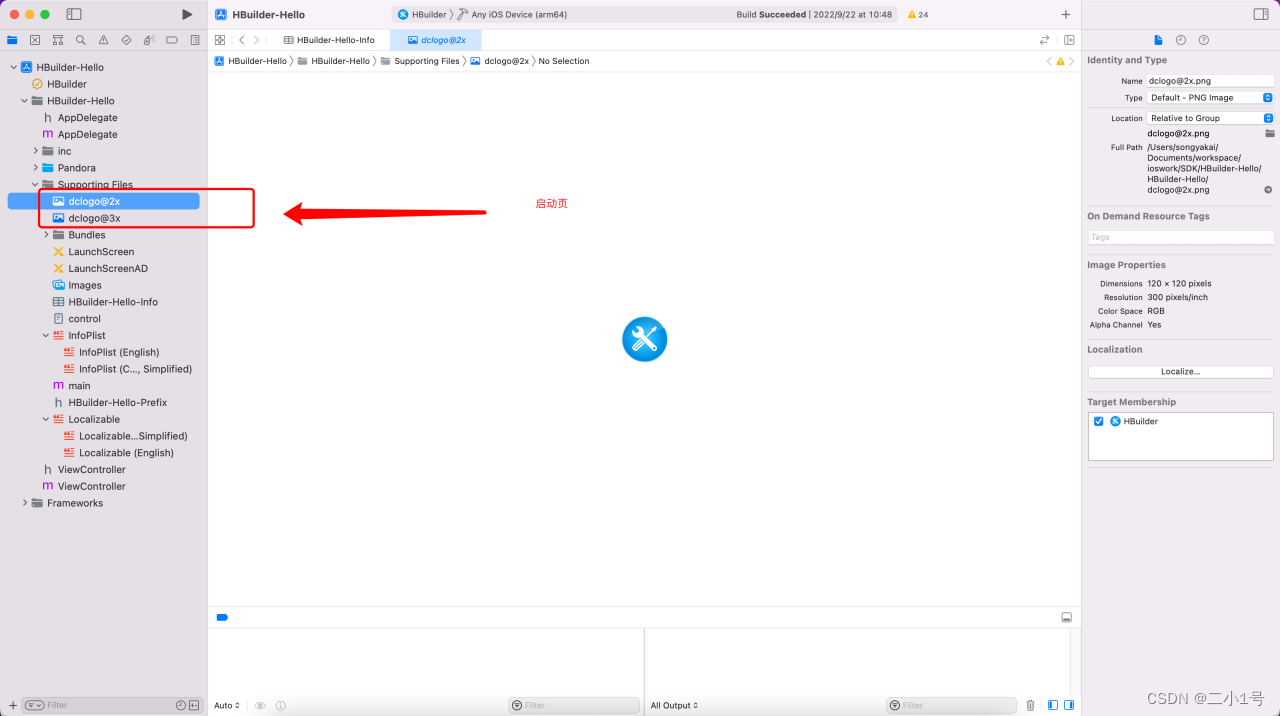1280x716 pixels.
Task: Open the related items grid menu
Action: tap(220, 40)
